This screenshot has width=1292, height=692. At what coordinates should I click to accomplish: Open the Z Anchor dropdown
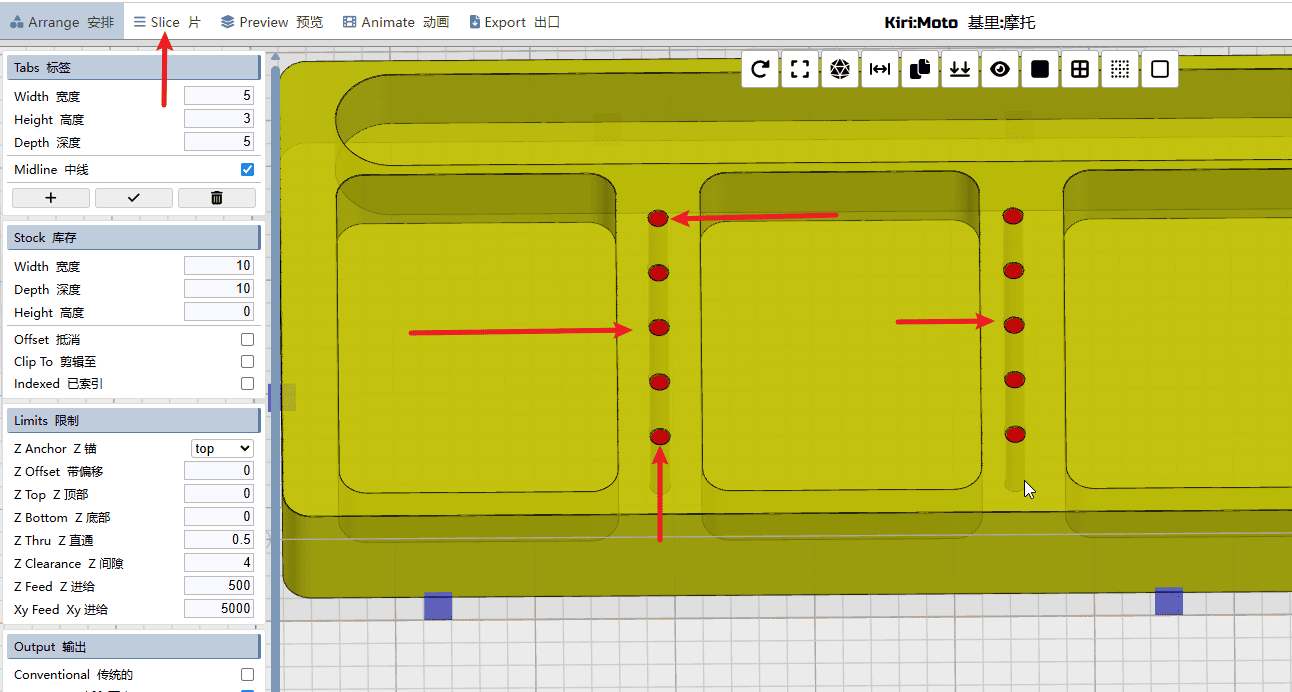[x=222, y=449]
